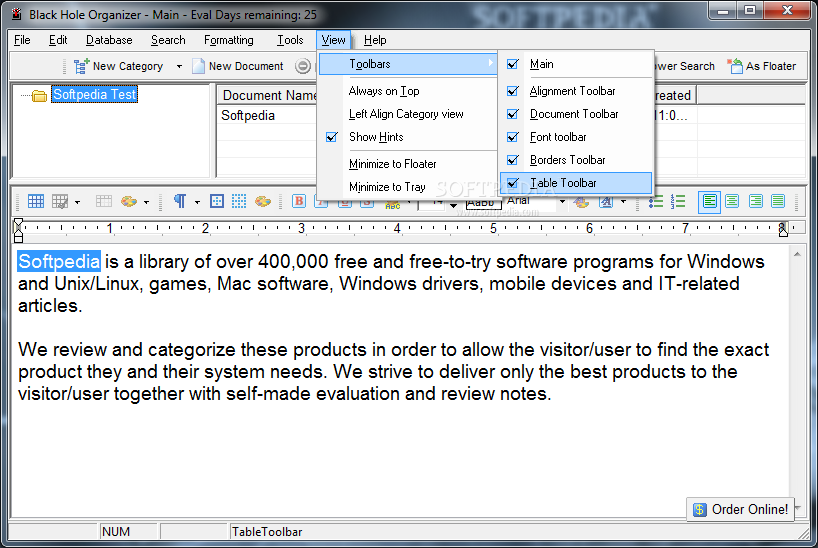
Task: Justify the text alignment
Action: point(778,201)
